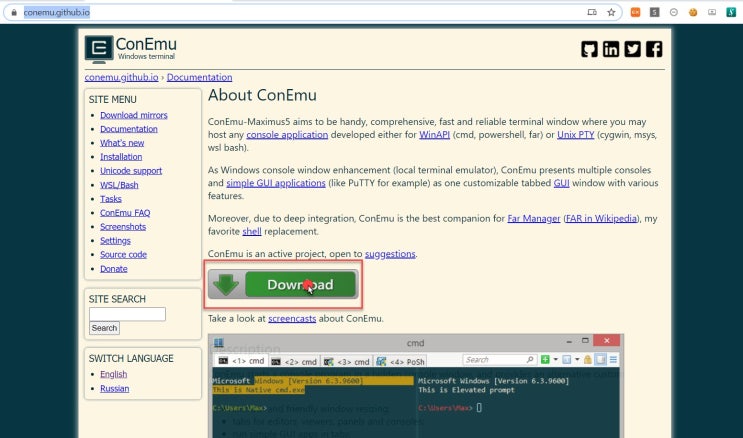Select the <2> cmd tab in screenshot

click(294, 362)
